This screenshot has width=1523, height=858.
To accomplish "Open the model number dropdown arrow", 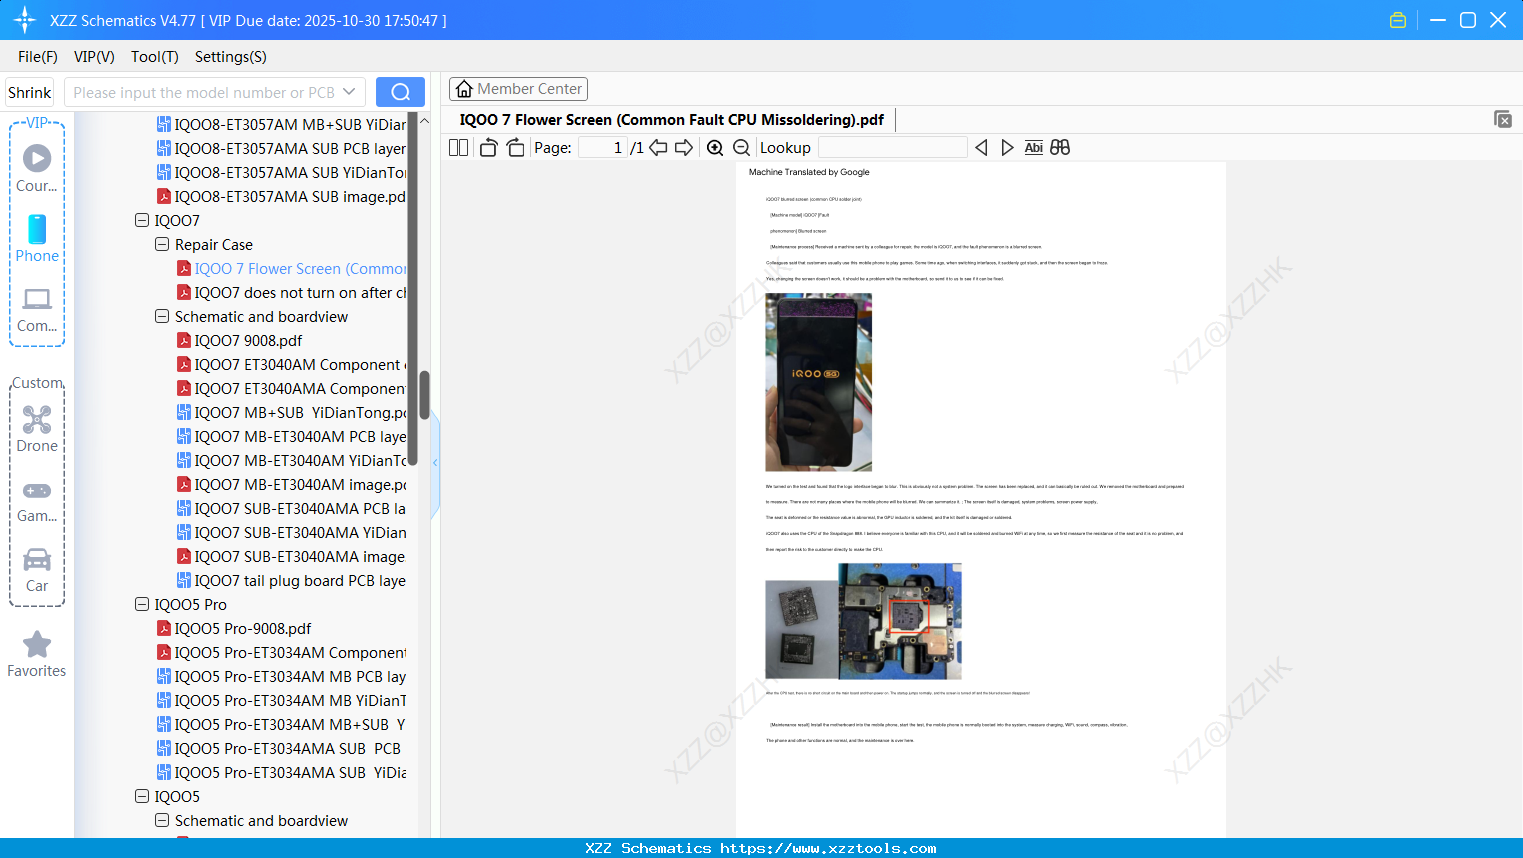I will 349,92.
